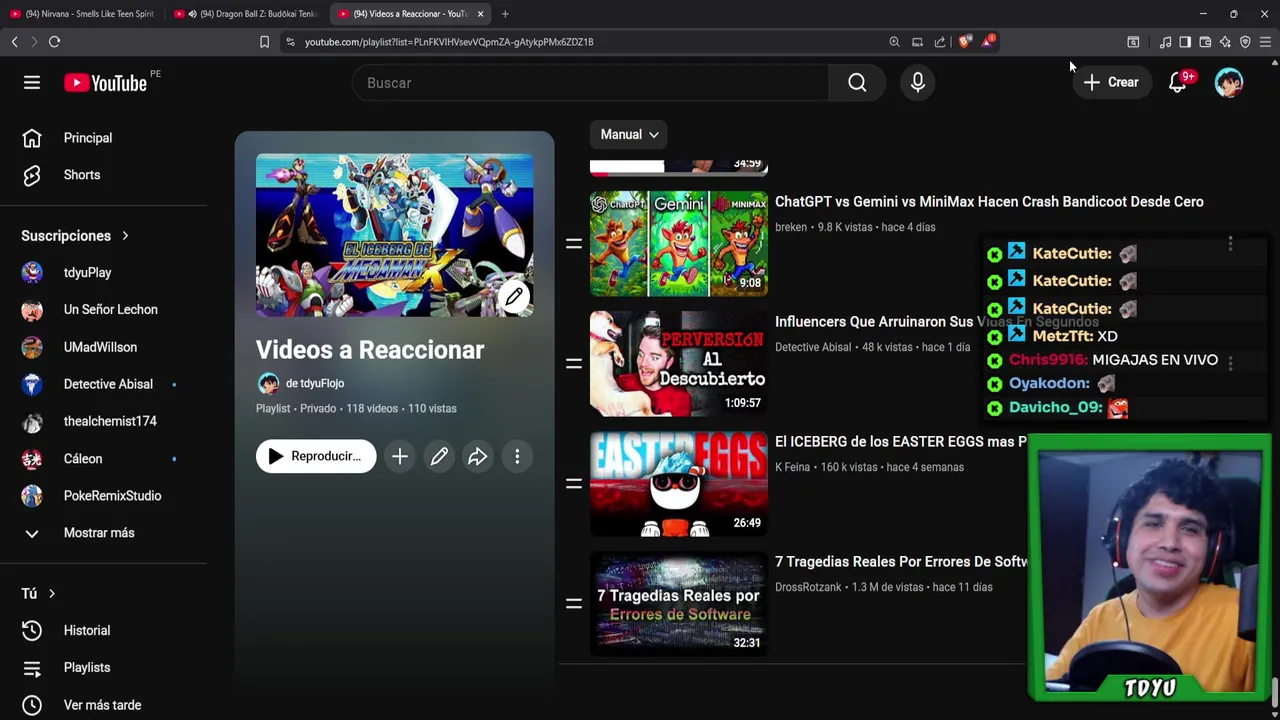Viewport: 1280px width, 720px height.
Task: Expand the Tú section
Action: (x=38, y=594)
